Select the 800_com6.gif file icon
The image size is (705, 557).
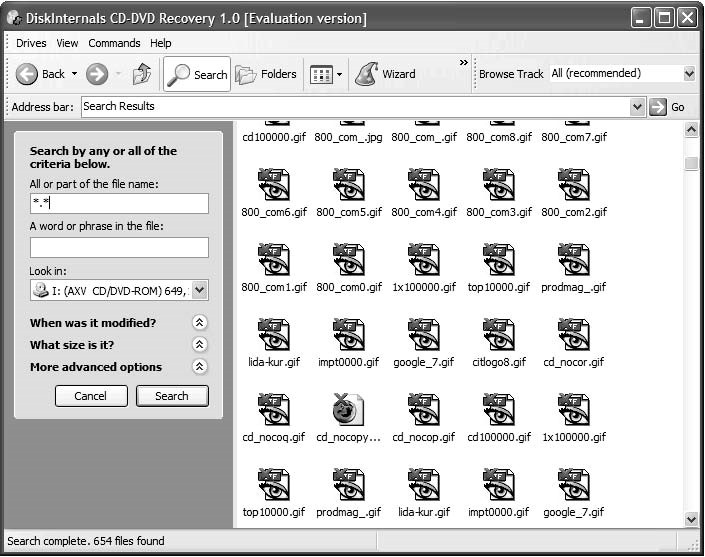[273, 185]
